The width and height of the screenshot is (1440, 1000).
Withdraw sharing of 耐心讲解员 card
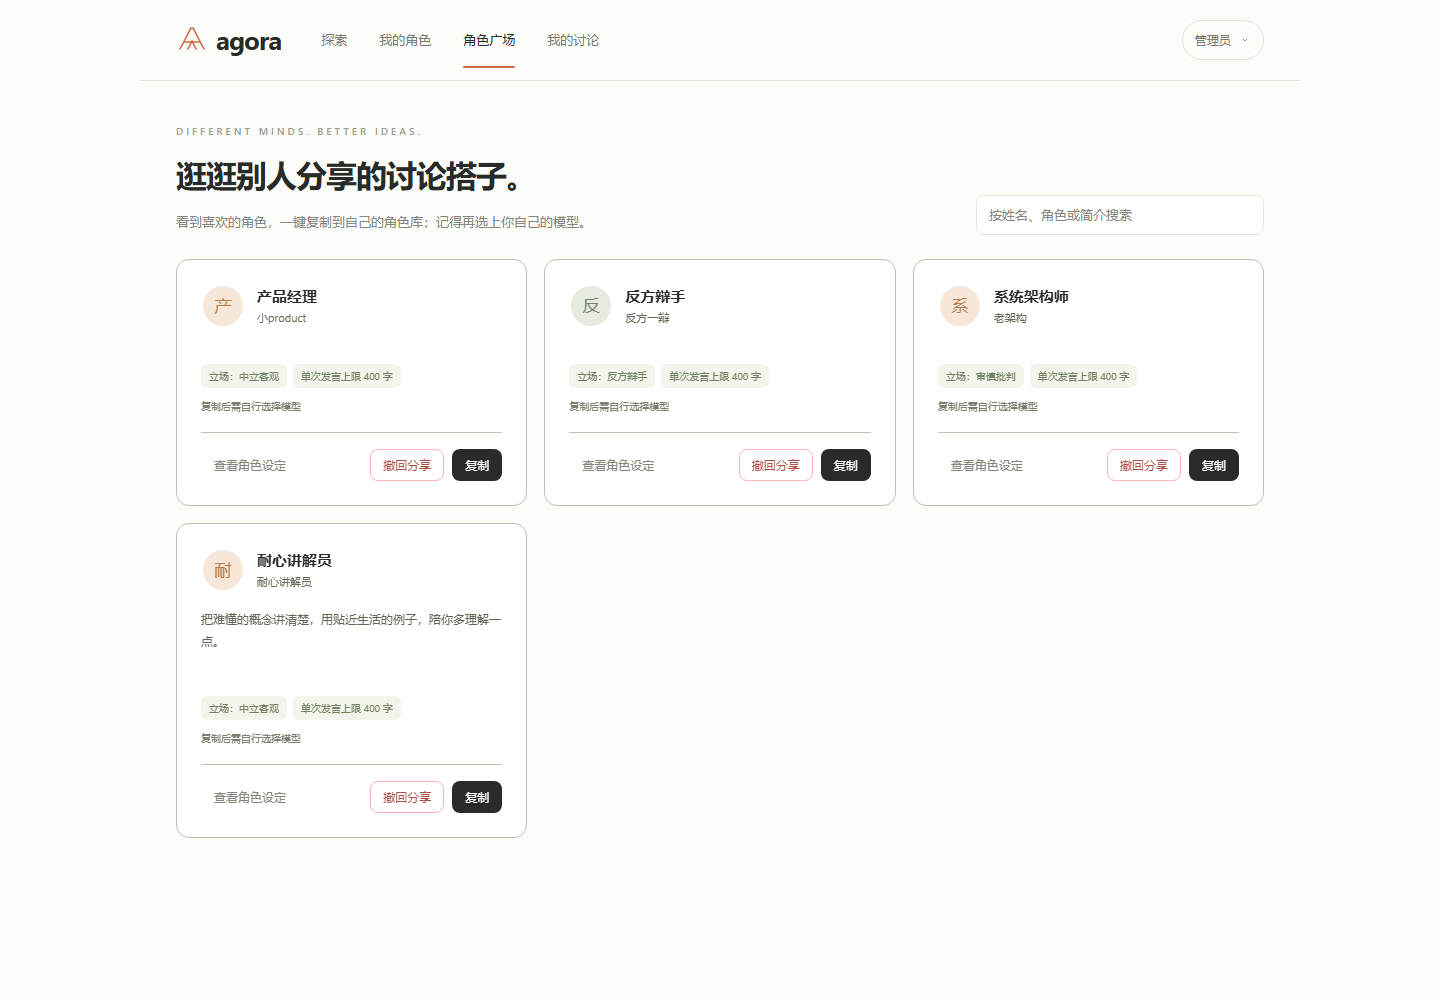coord(407,797)
